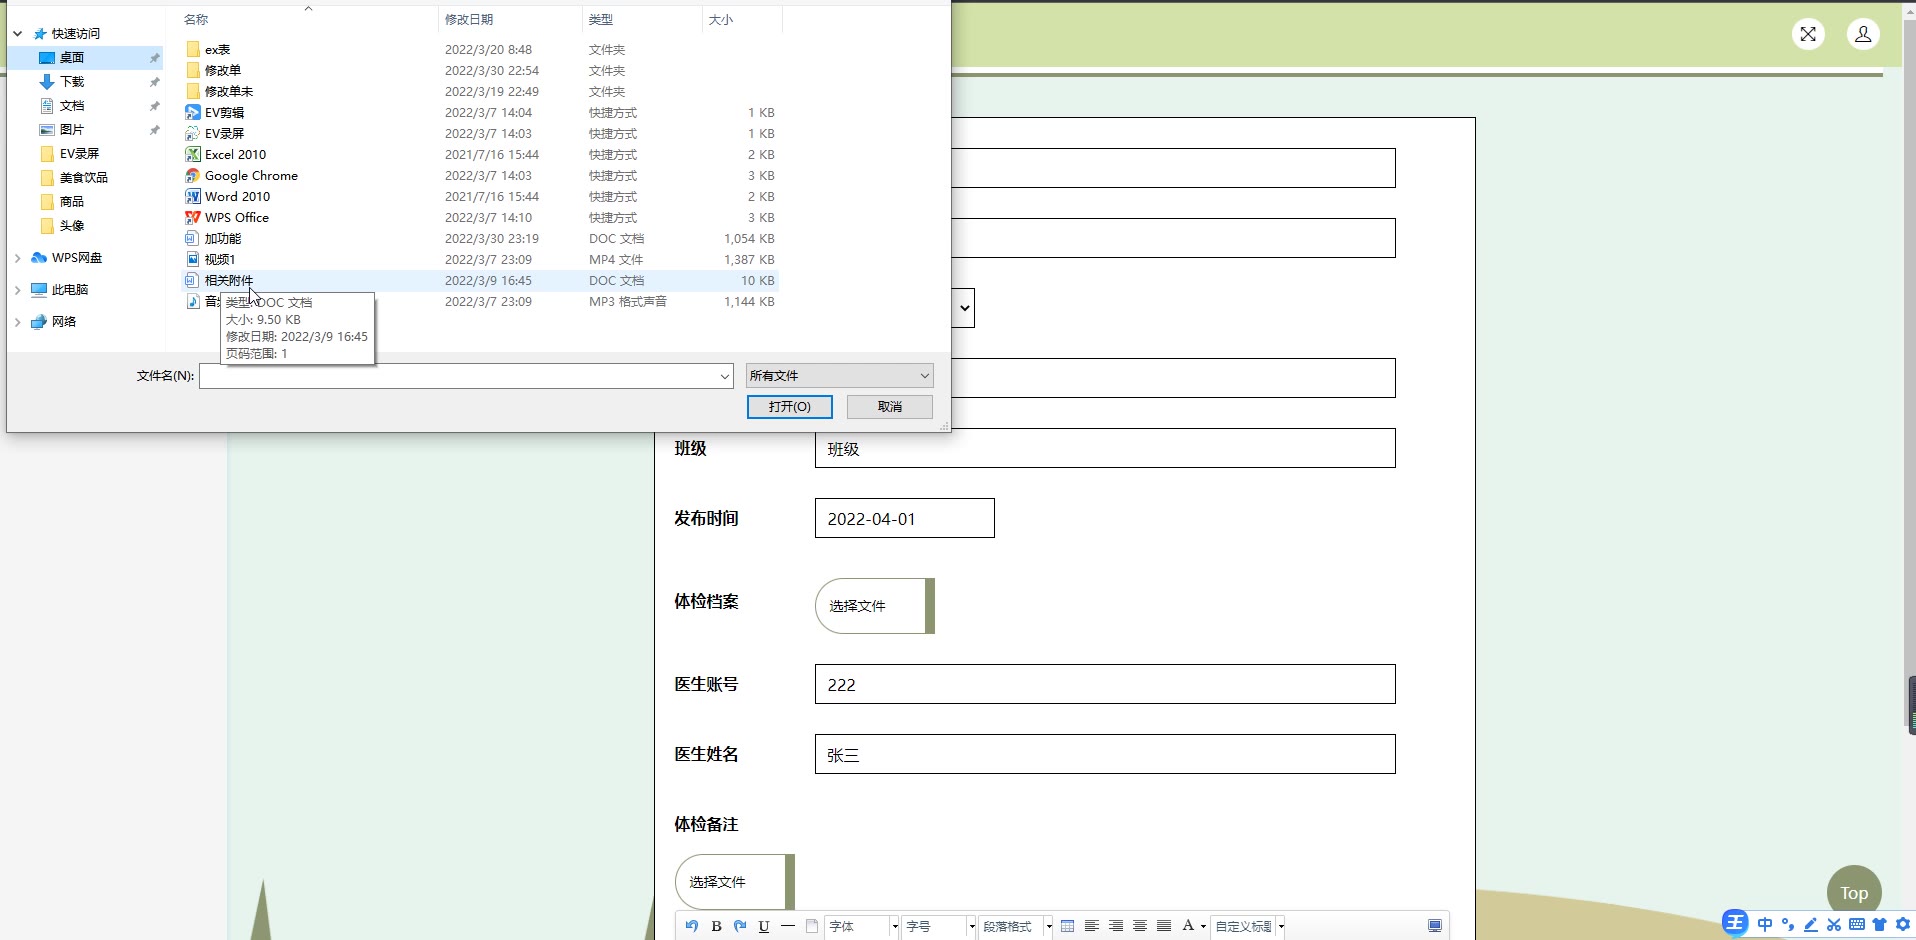Expand the WPS网盘 tree node

point(18,258)
